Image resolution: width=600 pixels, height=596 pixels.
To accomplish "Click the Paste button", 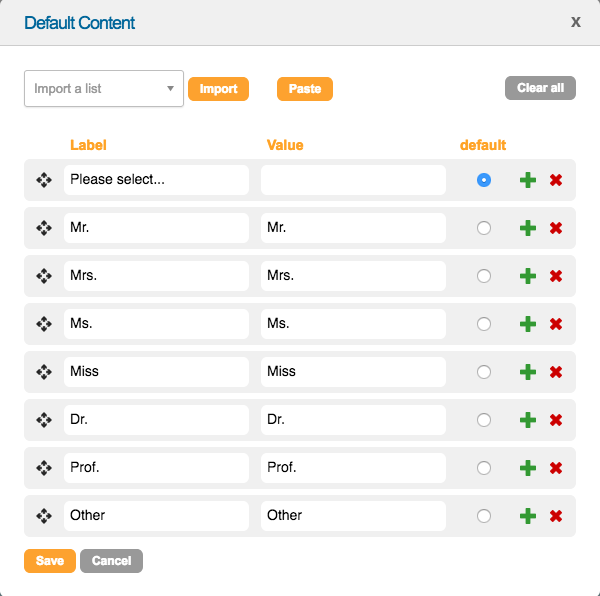I will click(x=304, y=89).
